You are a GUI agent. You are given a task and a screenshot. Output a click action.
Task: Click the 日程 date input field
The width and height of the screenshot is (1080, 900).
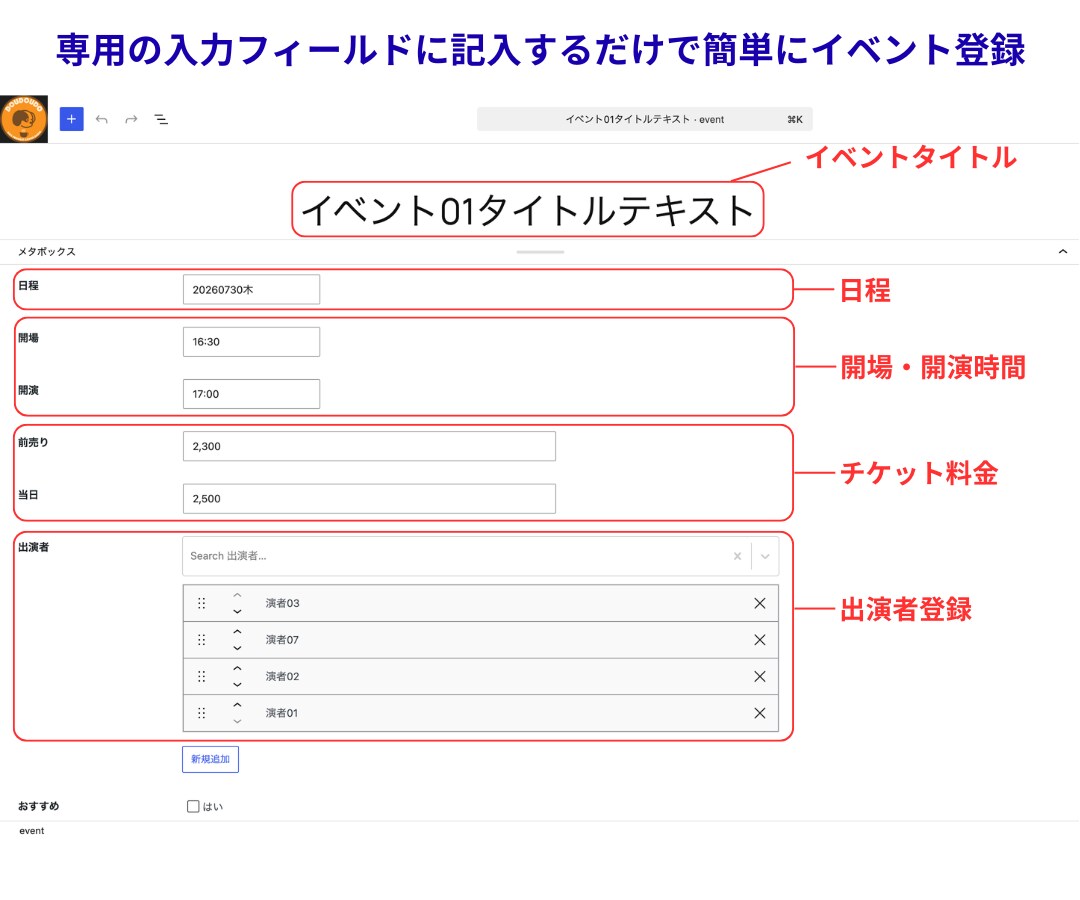pos(251,289)
